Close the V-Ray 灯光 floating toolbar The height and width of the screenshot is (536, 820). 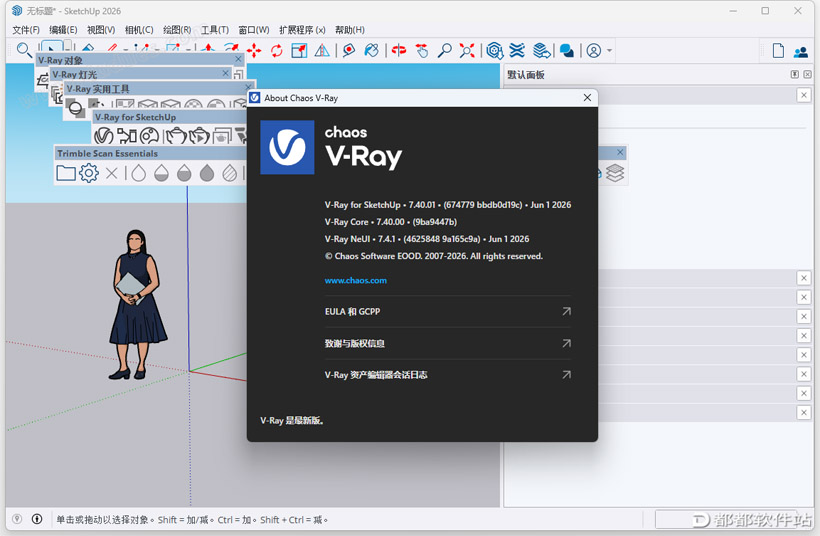(x=226, y=73)
